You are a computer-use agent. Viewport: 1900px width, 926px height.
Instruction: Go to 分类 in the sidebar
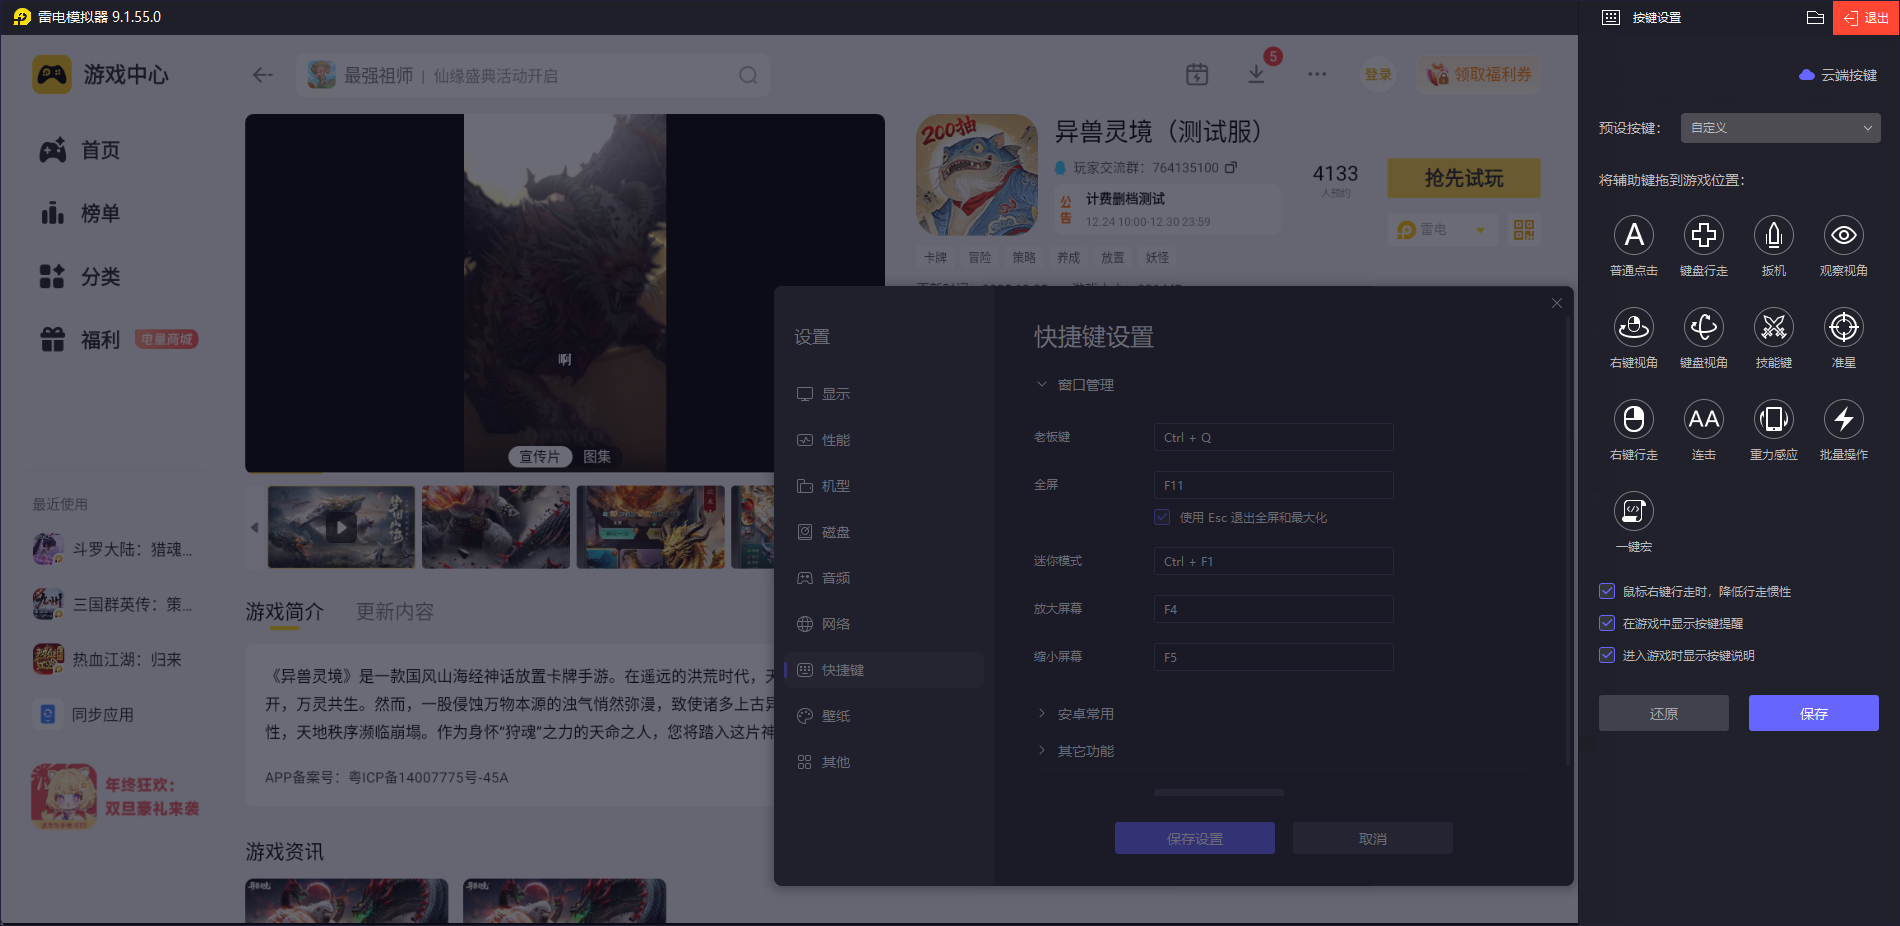click(80, 277)
